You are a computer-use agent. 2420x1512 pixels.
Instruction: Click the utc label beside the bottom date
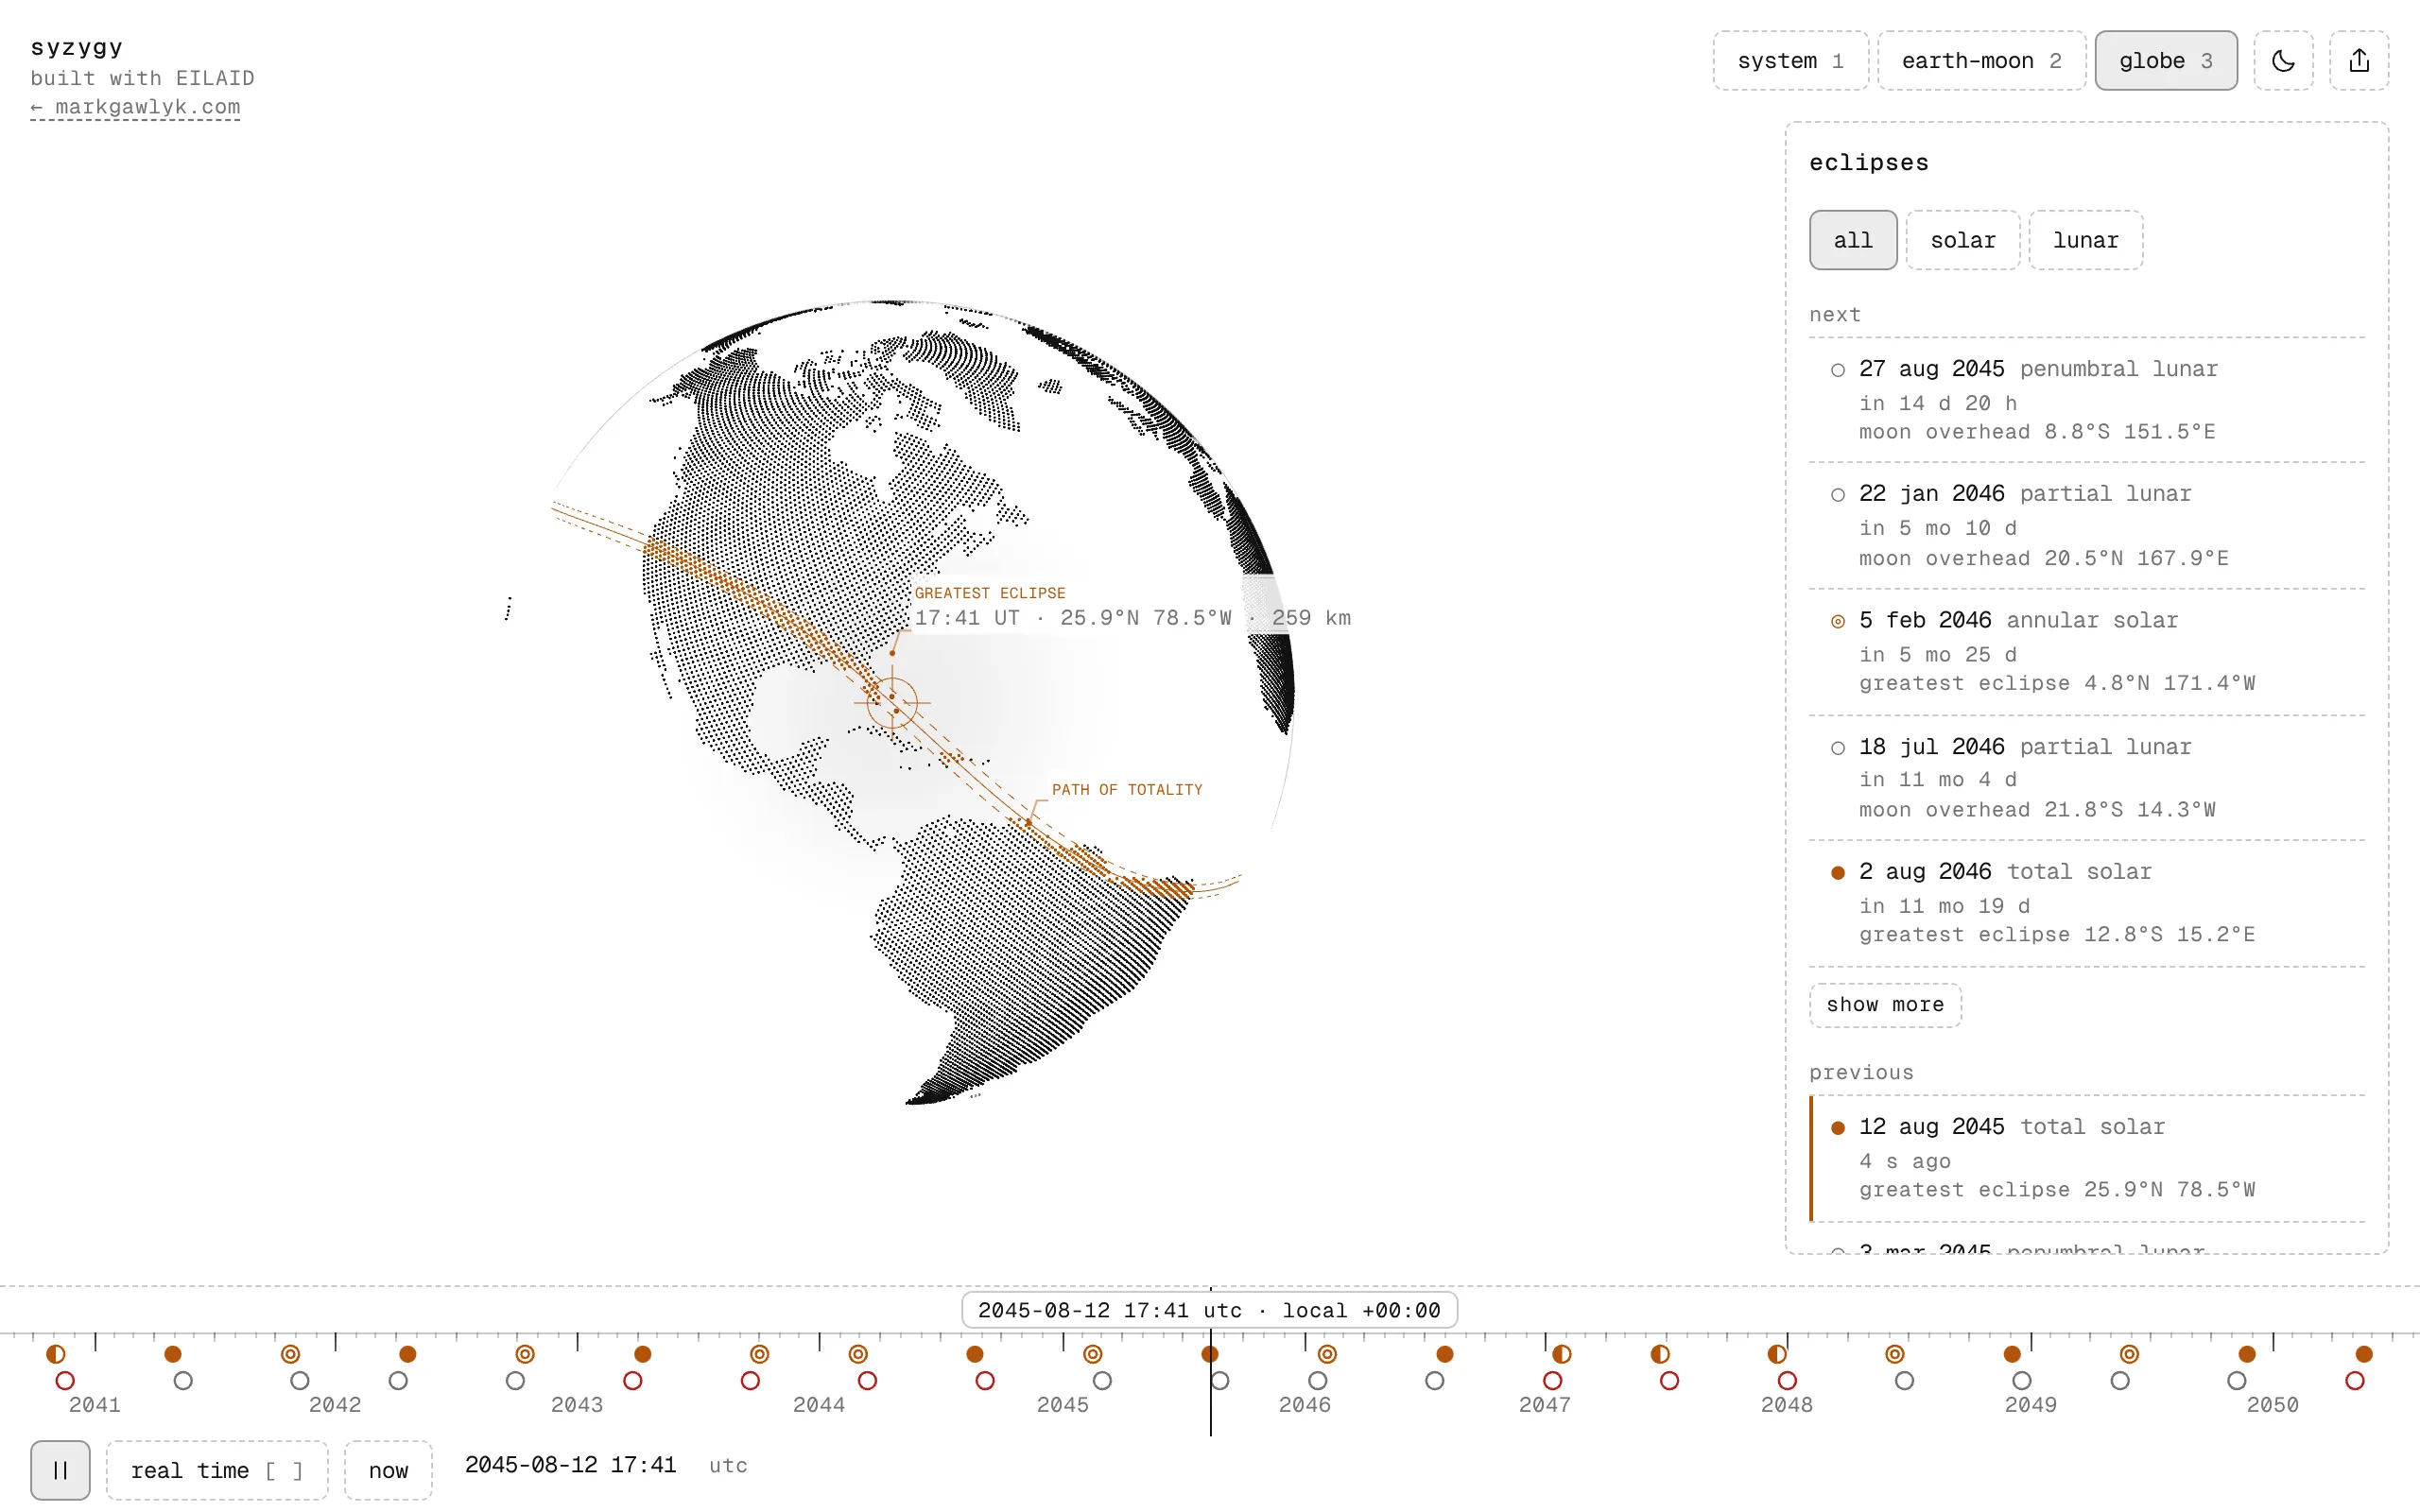728,1466
